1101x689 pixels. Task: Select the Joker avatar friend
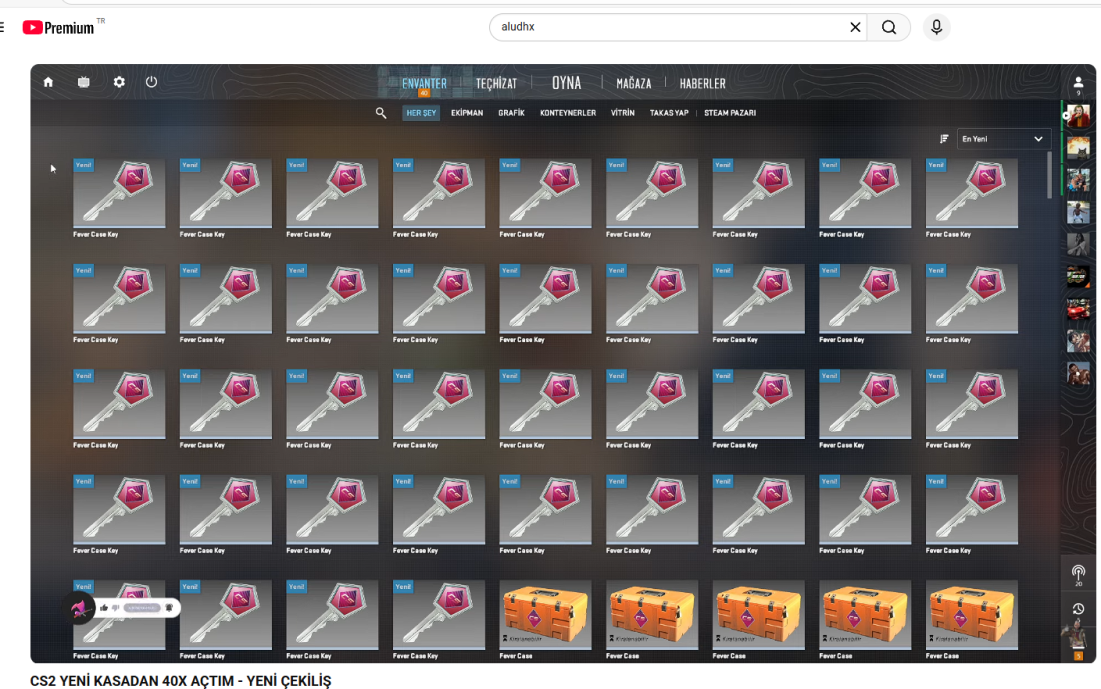(1079, 116)
